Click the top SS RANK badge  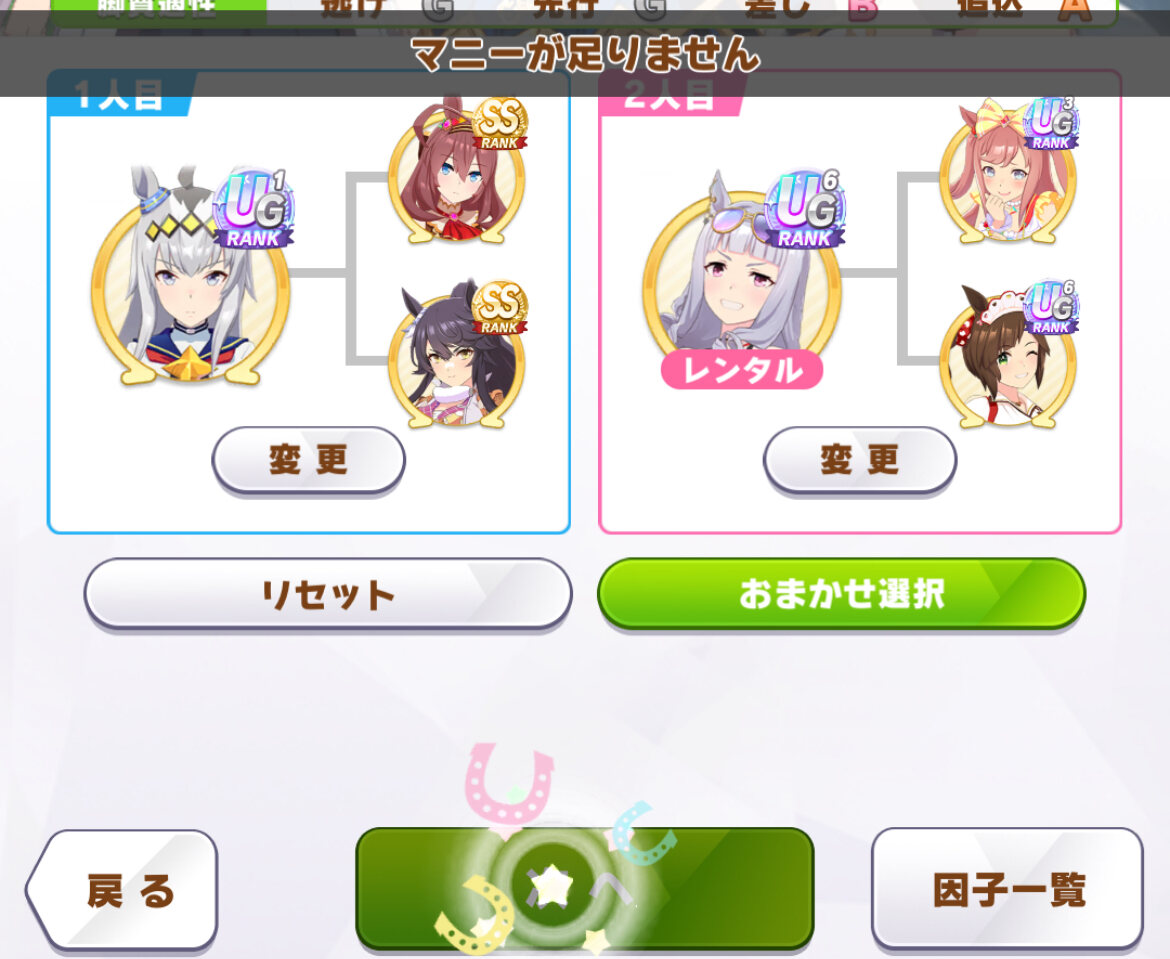click(x=500, y=124)
